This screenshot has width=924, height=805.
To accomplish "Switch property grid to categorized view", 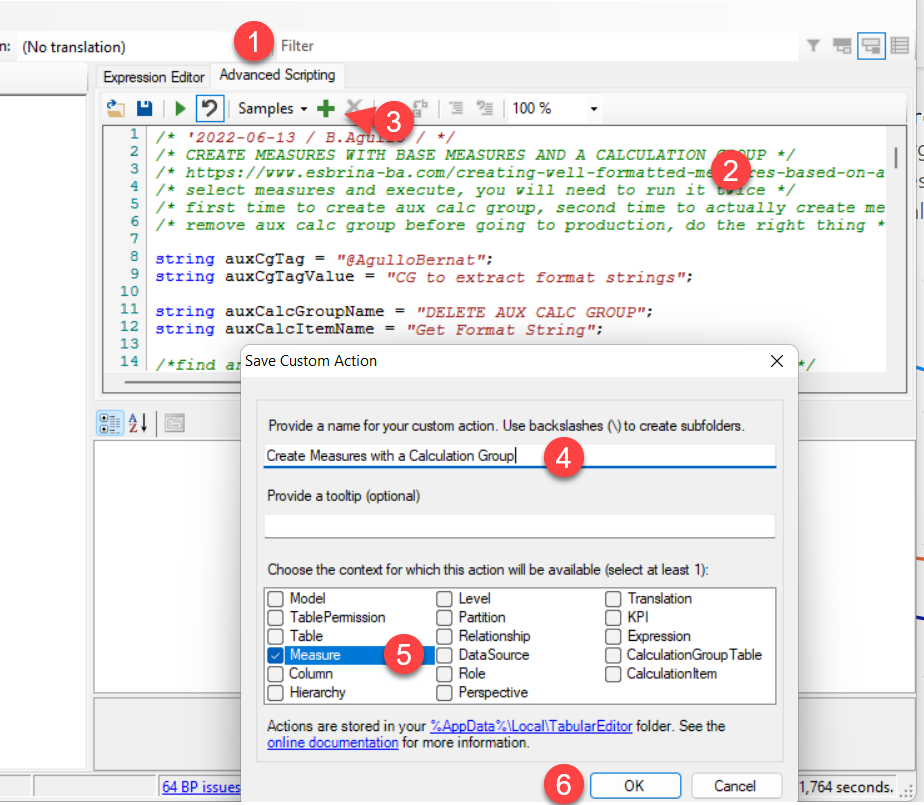I will click(109, 423).
